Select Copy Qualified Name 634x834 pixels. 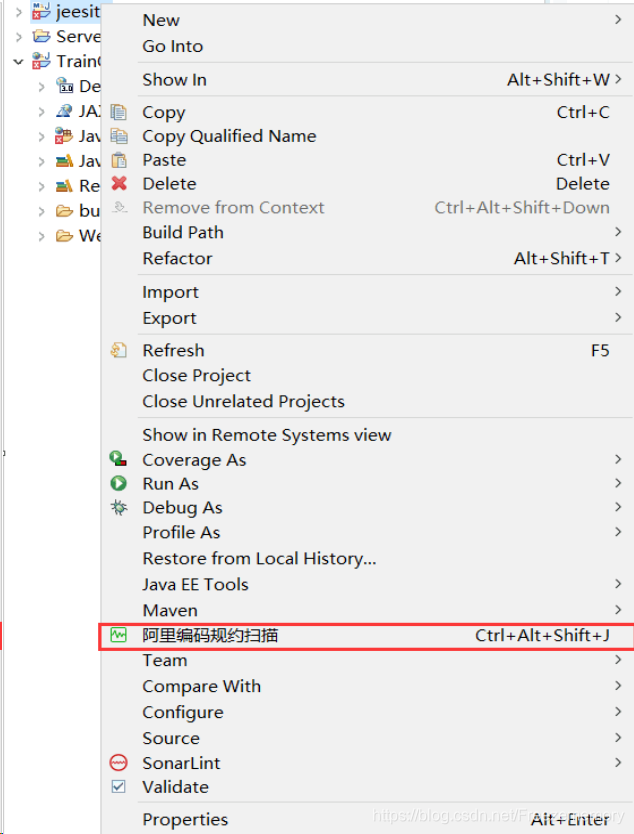(367, 136)
